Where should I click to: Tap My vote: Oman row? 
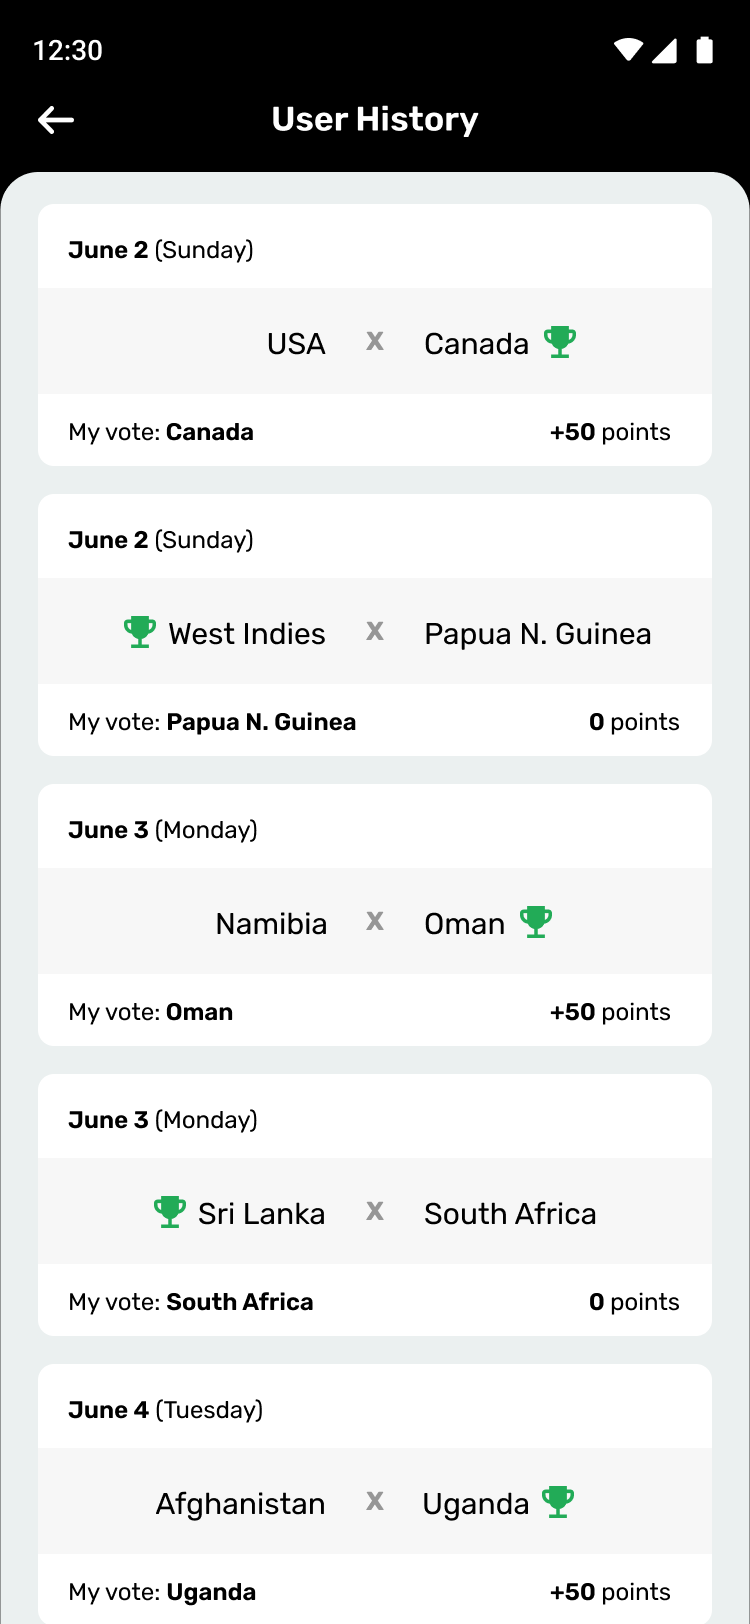click(375, 1011)
